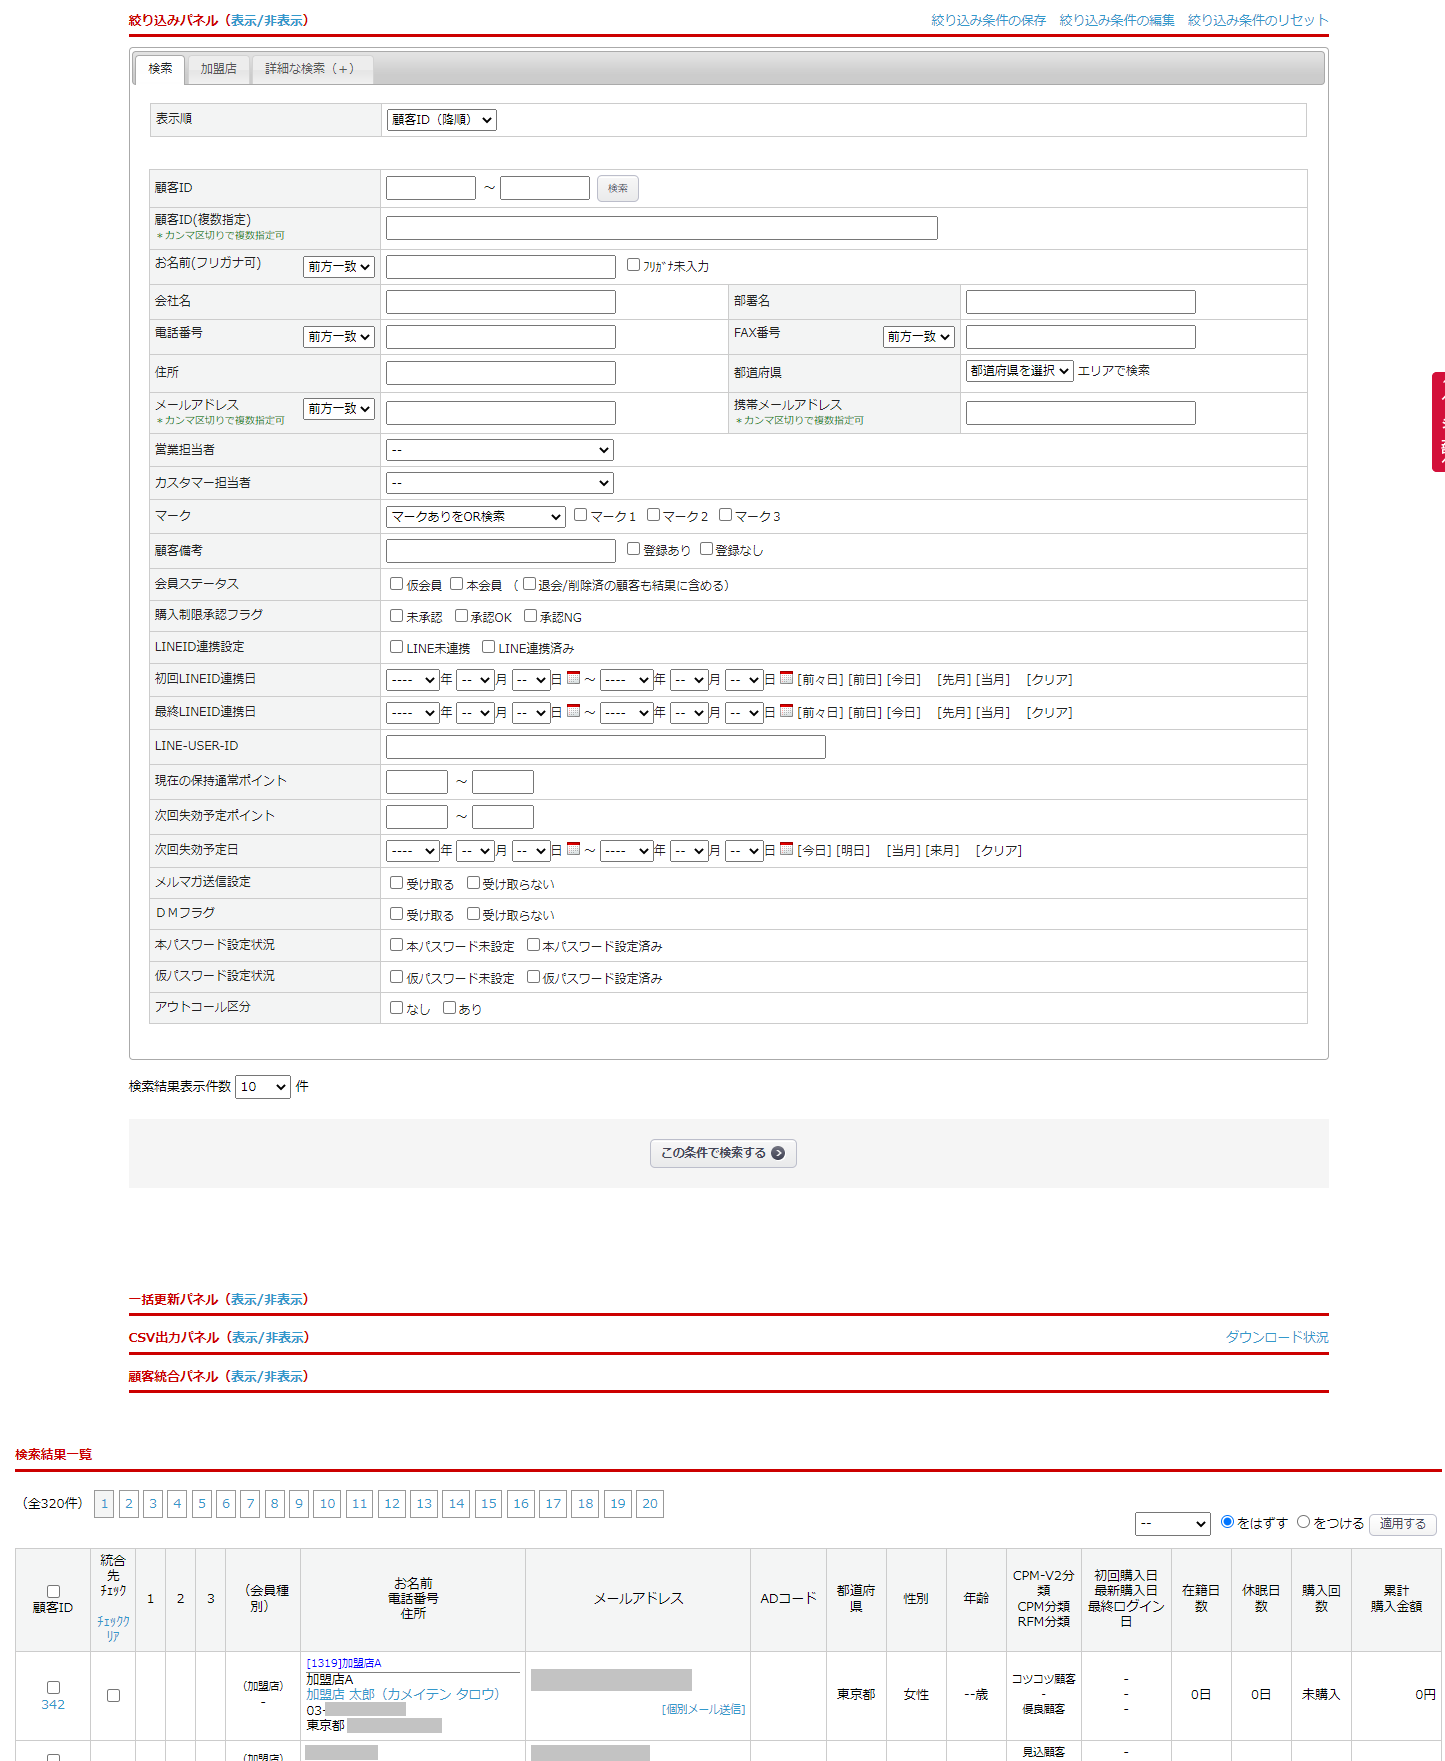
Task: Open end date calendar for 次回失効予定日
Action: [786, 849]
